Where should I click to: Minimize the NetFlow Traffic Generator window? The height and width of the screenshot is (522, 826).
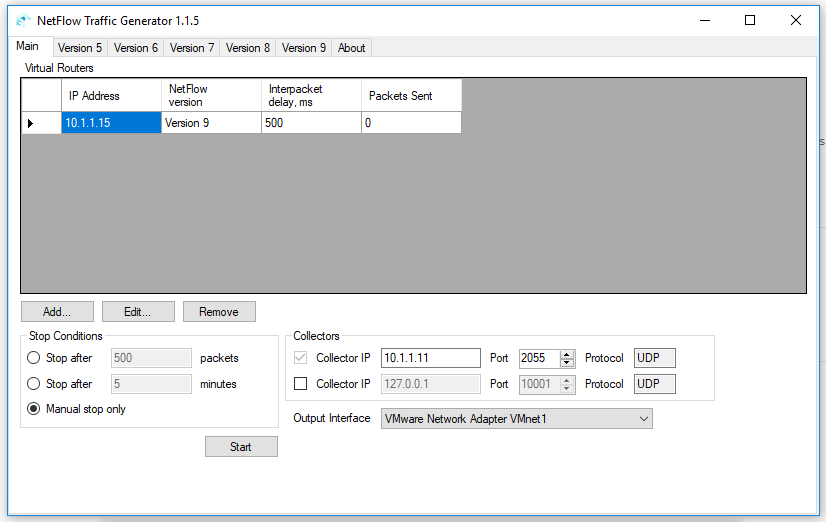pyautogui.click(x=705, y=21)
